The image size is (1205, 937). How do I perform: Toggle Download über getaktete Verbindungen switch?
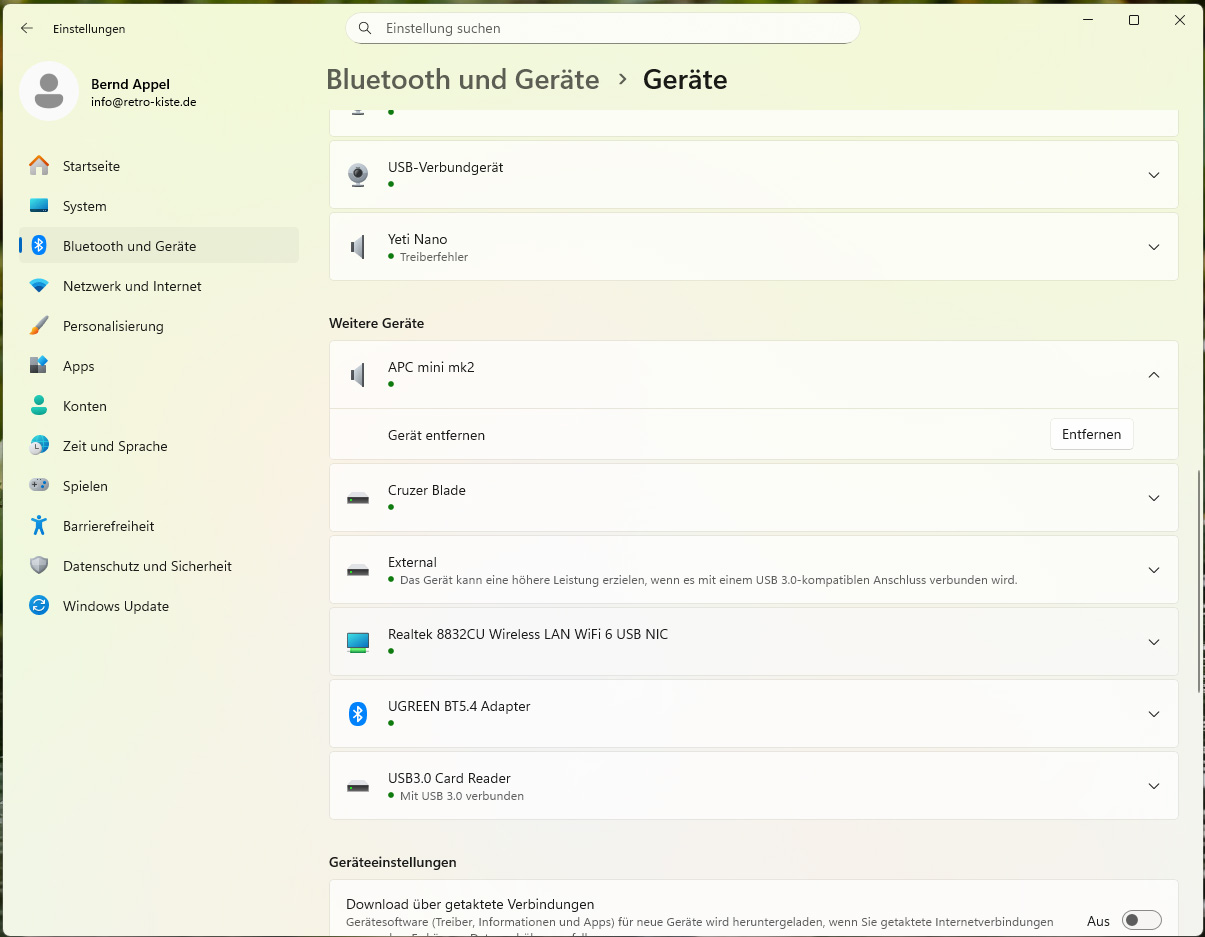[x=1141, y=920]
